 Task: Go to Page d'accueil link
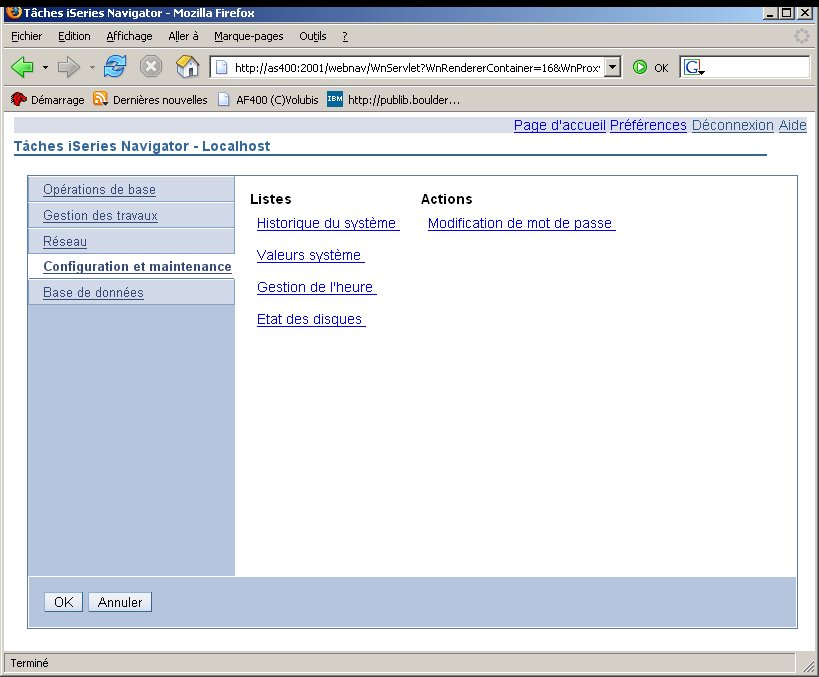[559, 125]
